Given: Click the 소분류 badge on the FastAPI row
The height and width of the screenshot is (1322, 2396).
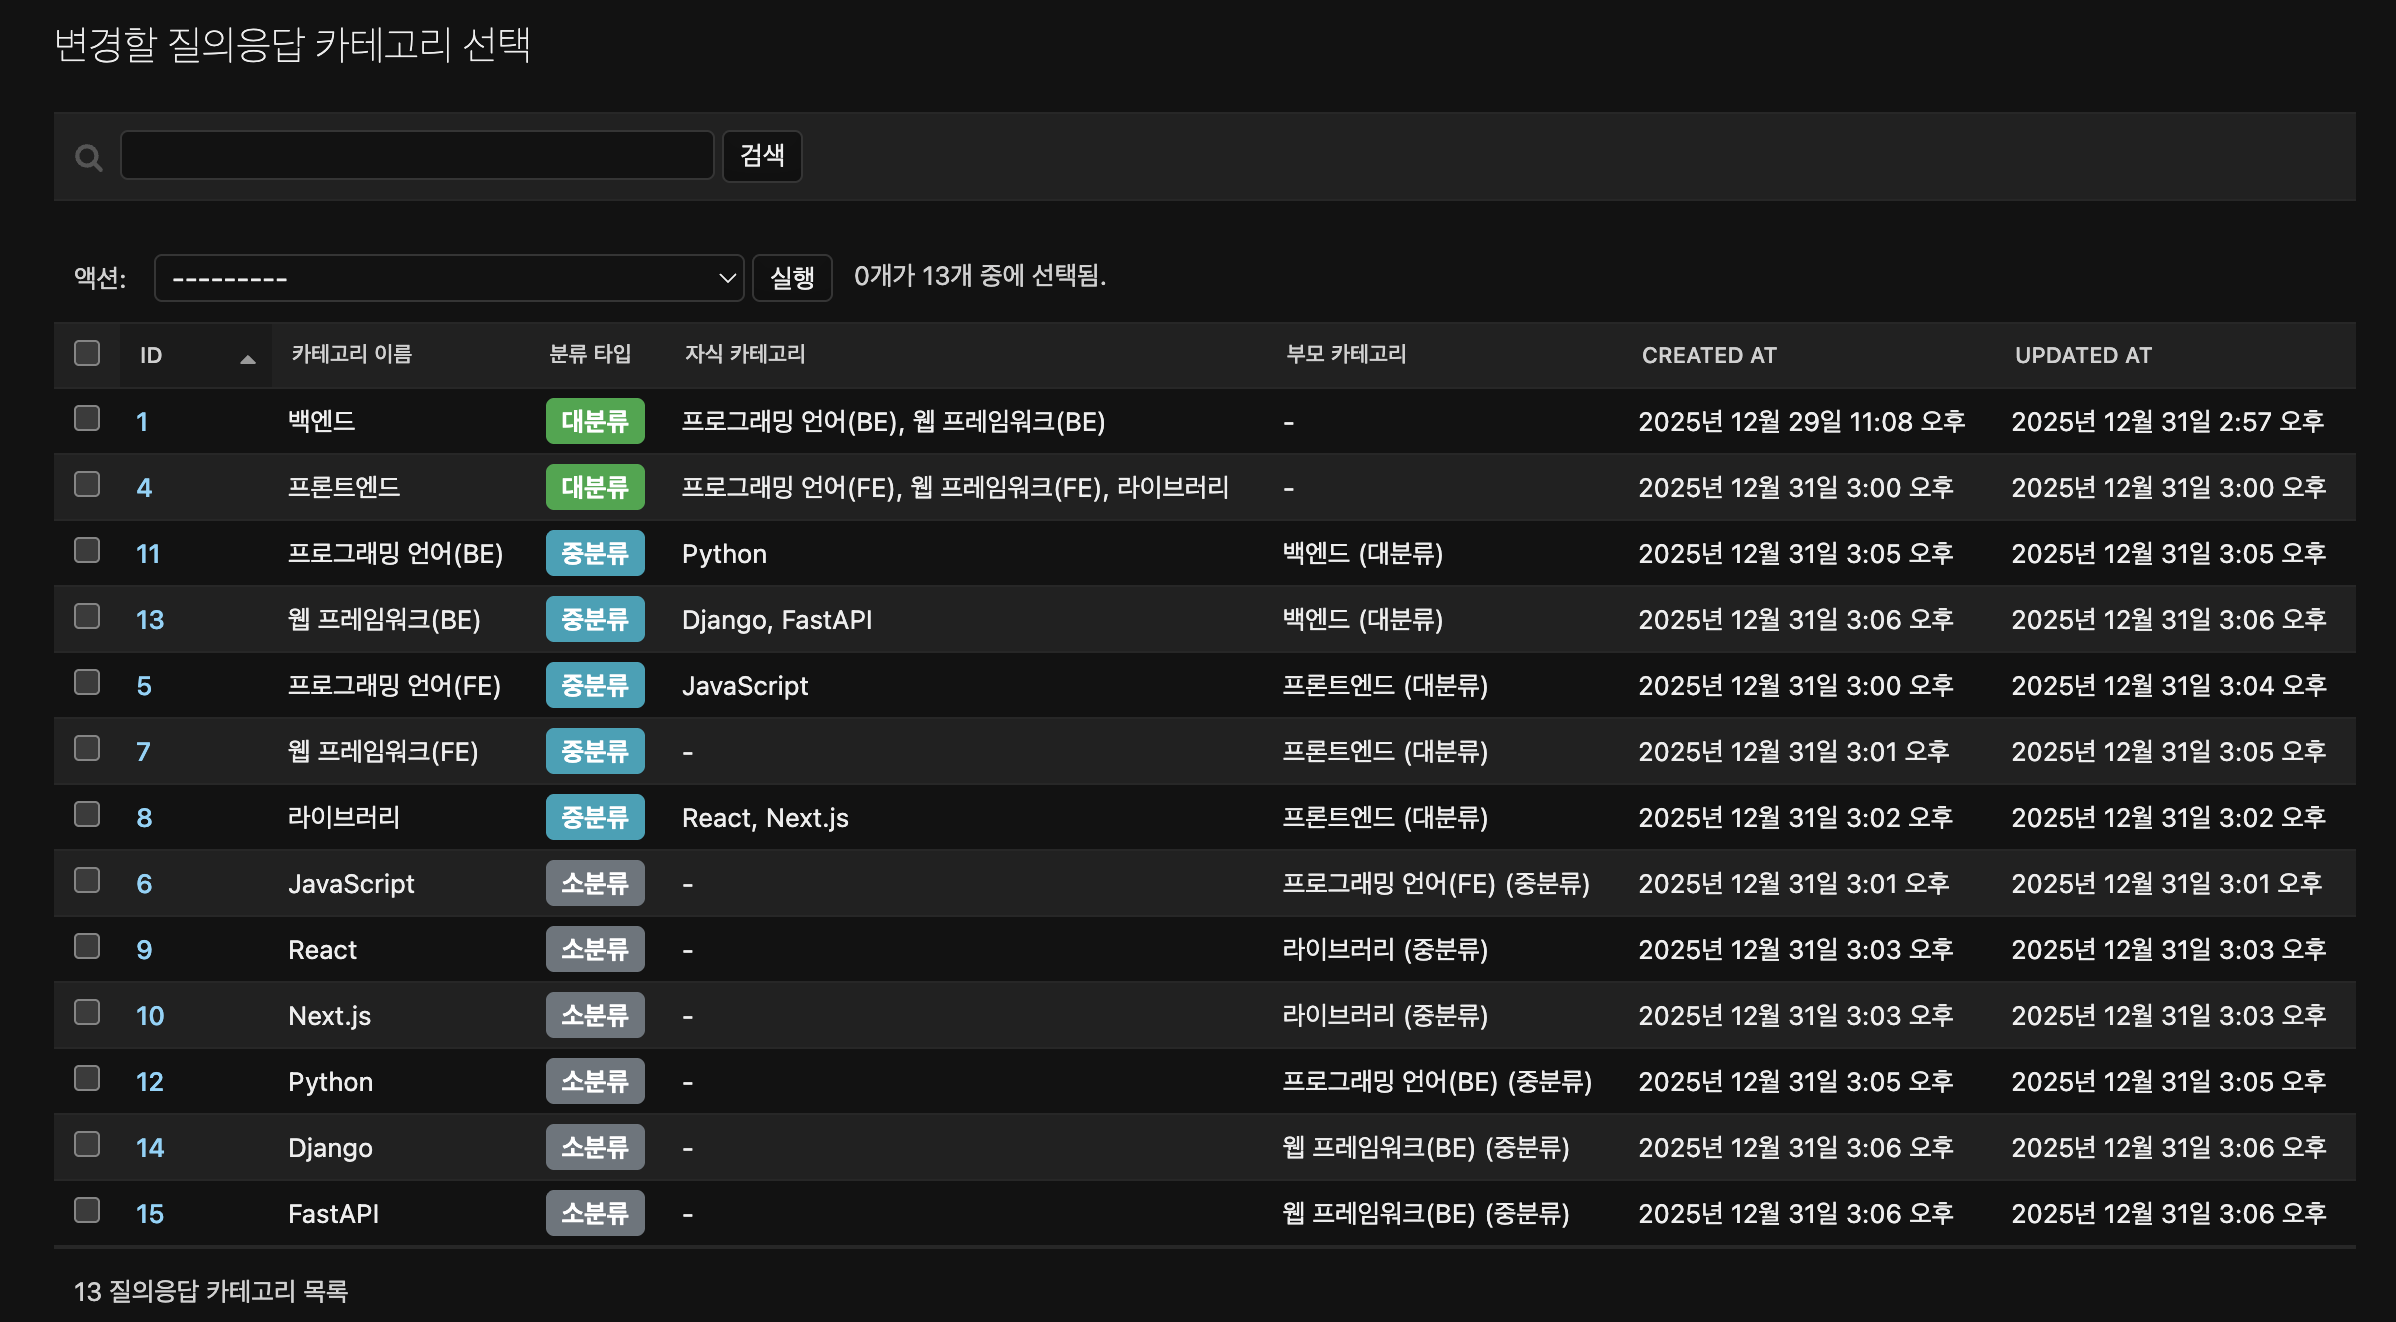Looking at the screenshot, I should click(x=594, y=1213).
